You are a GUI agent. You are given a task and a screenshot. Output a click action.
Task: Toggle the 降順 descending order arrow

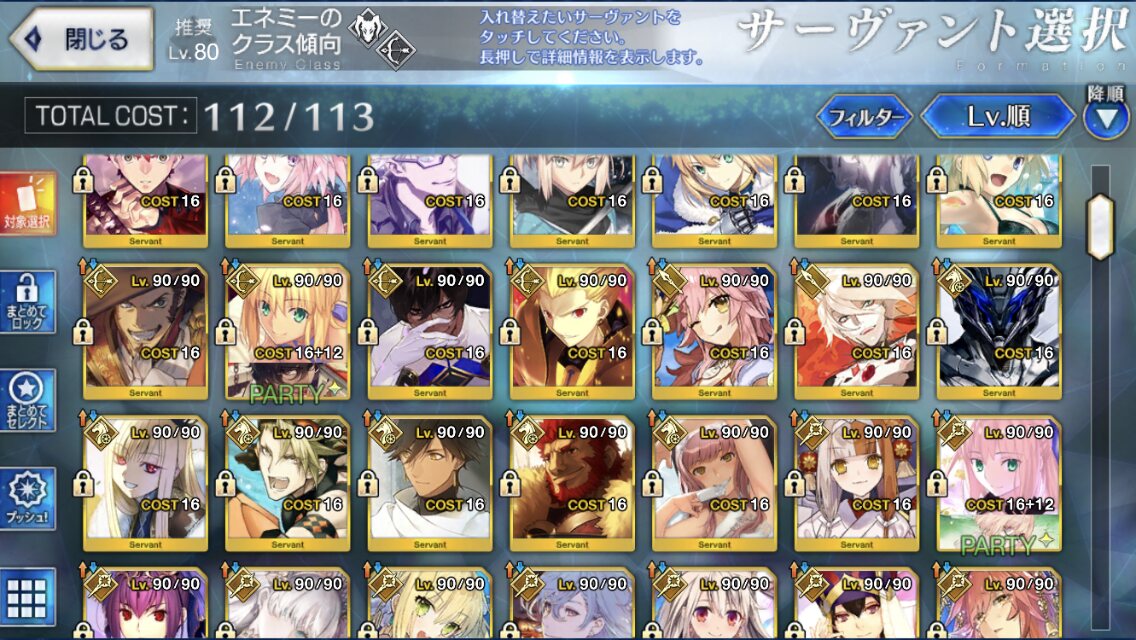[1106, 118]
